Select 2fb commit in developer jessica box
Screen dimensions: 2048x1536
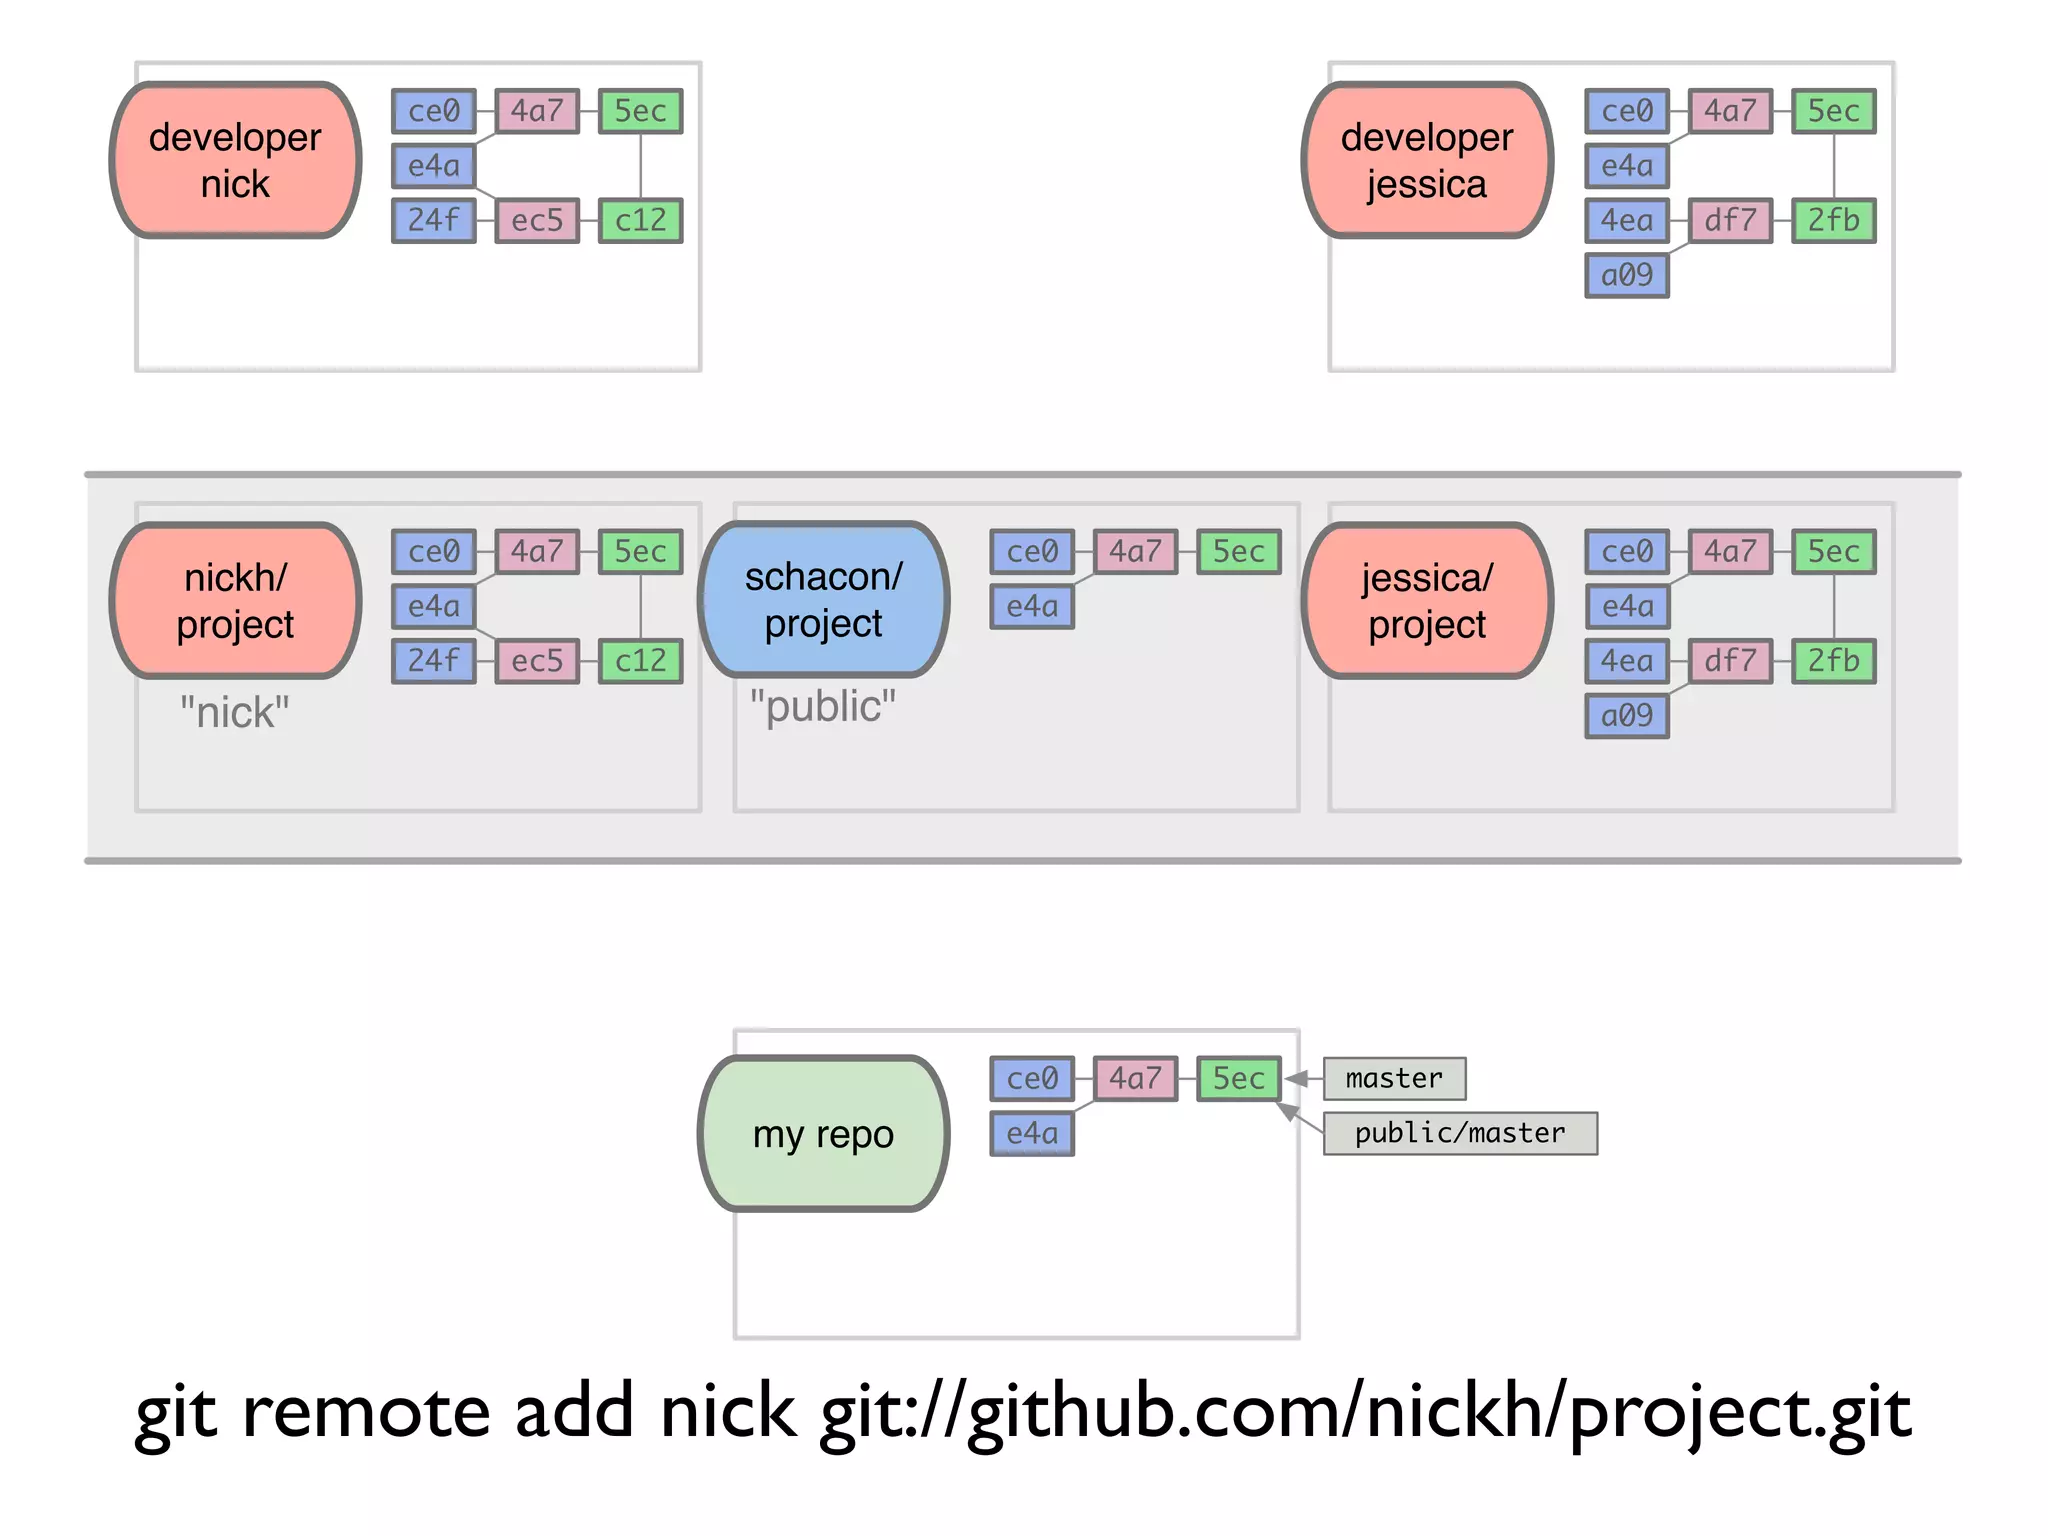1833,220
